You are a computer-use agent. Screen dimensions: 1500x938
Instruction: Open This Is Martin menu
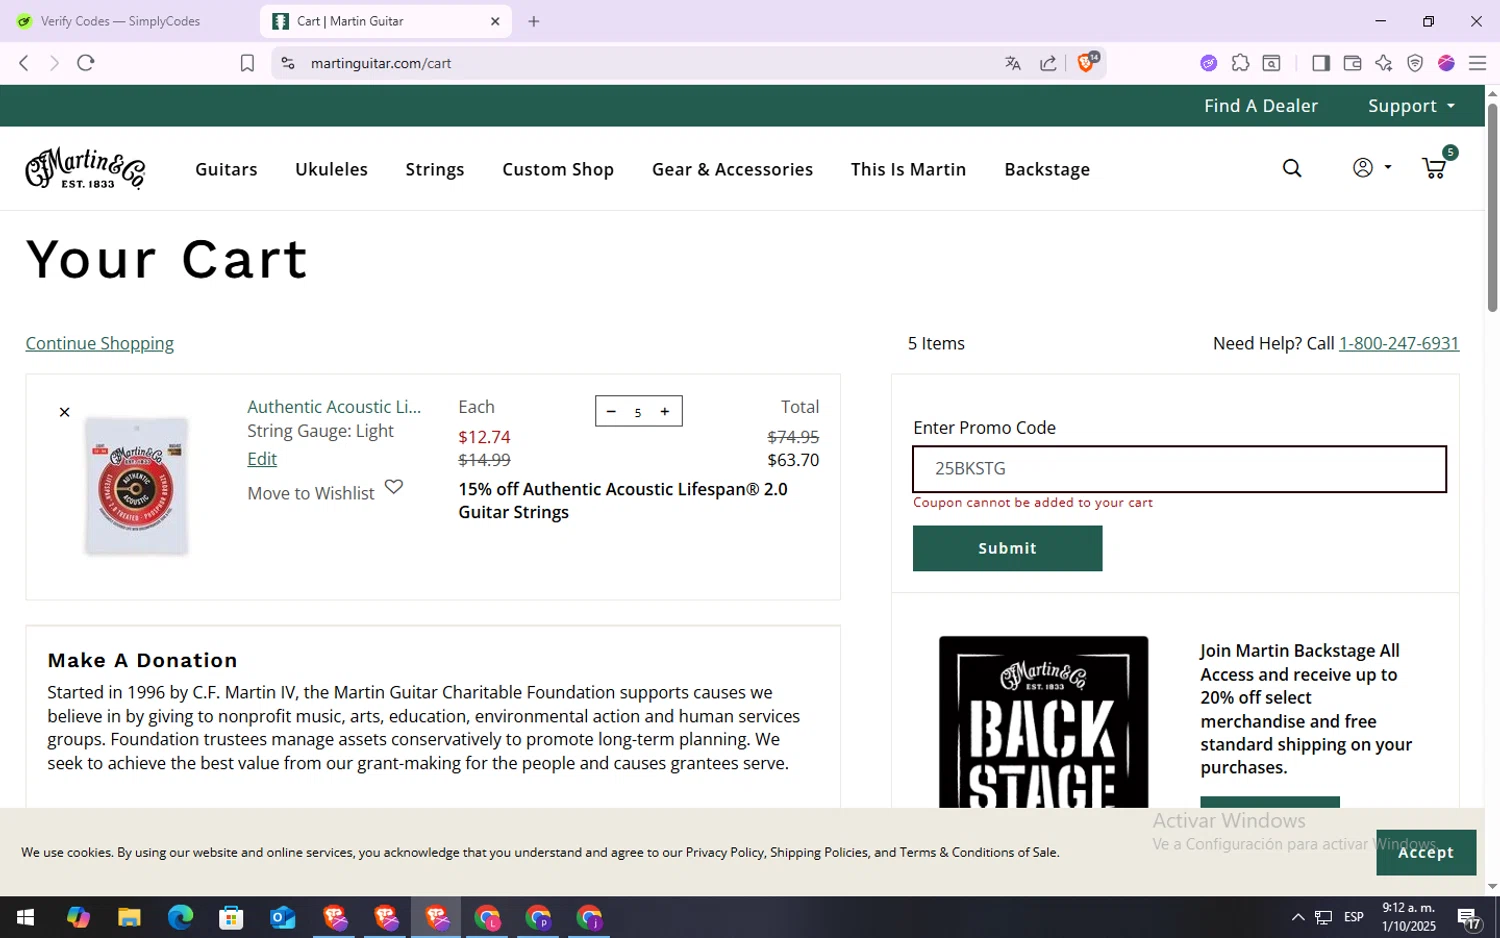[908, 169]
